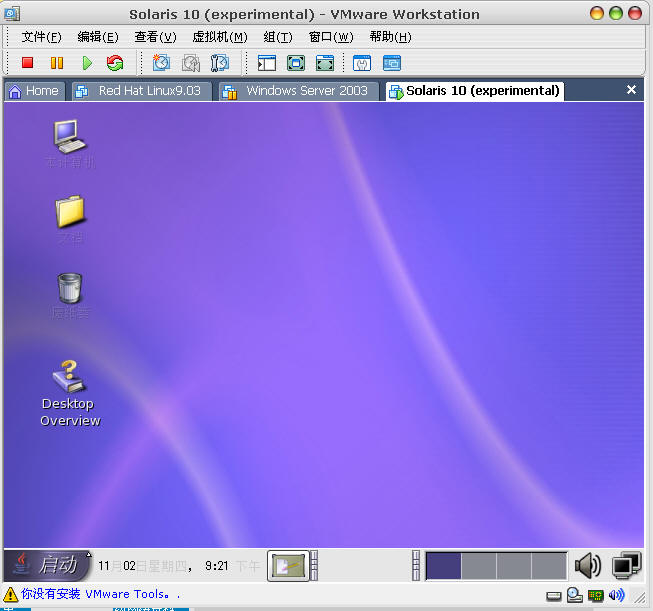This screenshot has height=611, width=653.
Task: Close the current VM tab with X
Action: (631, 90)
